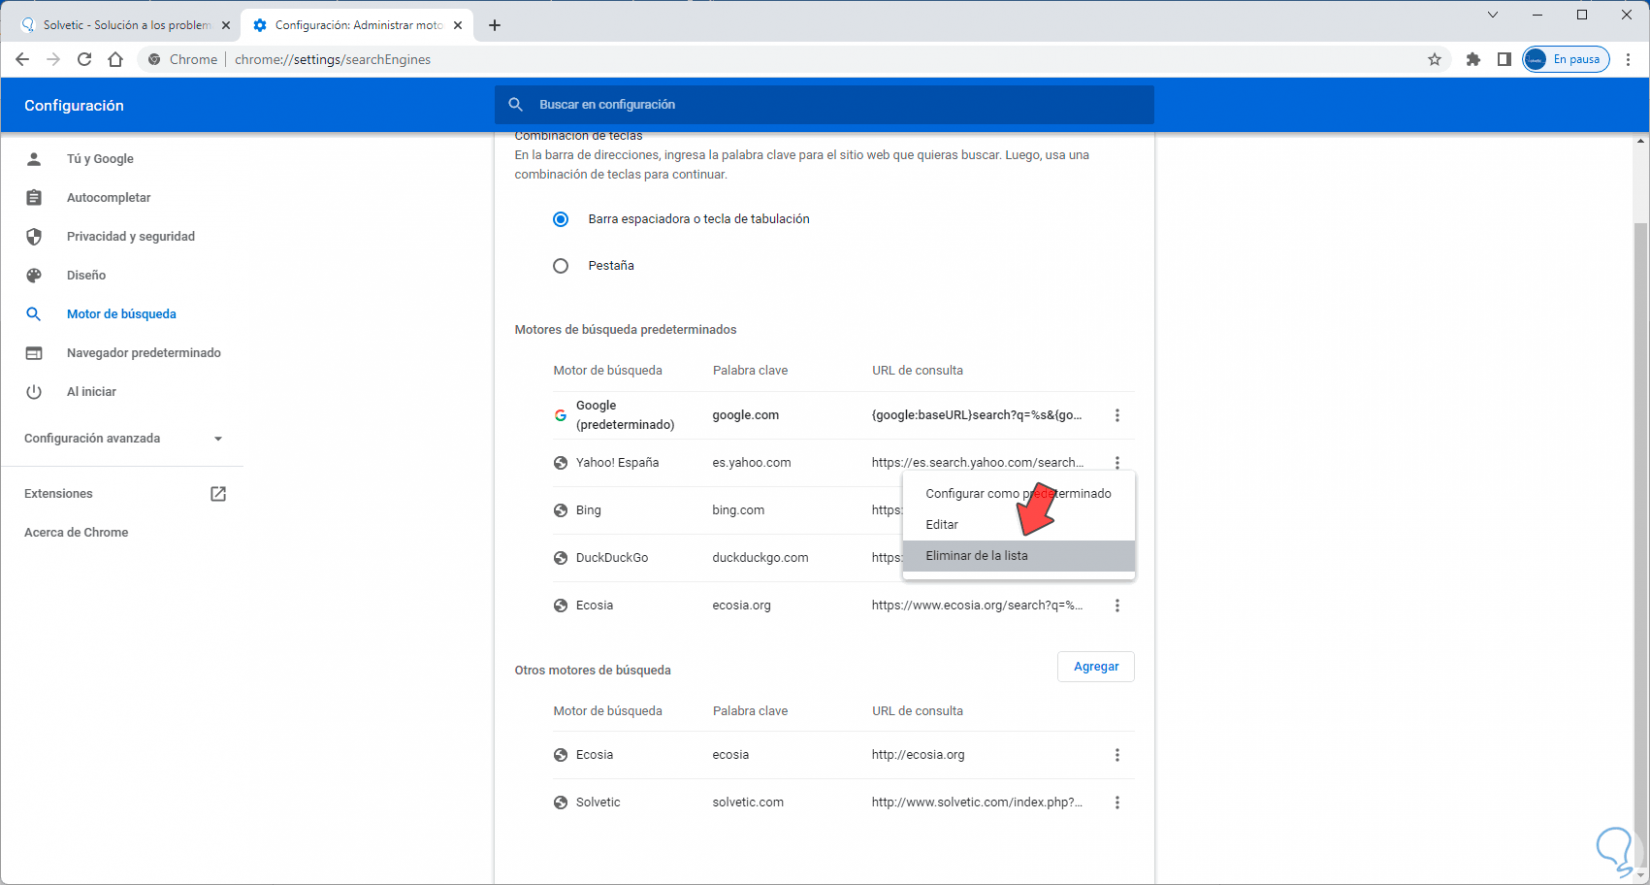Viewport: 1650px width, 885px height.
Task: Open Acerca de Chrome page
Action: click(x=76, y=533)
